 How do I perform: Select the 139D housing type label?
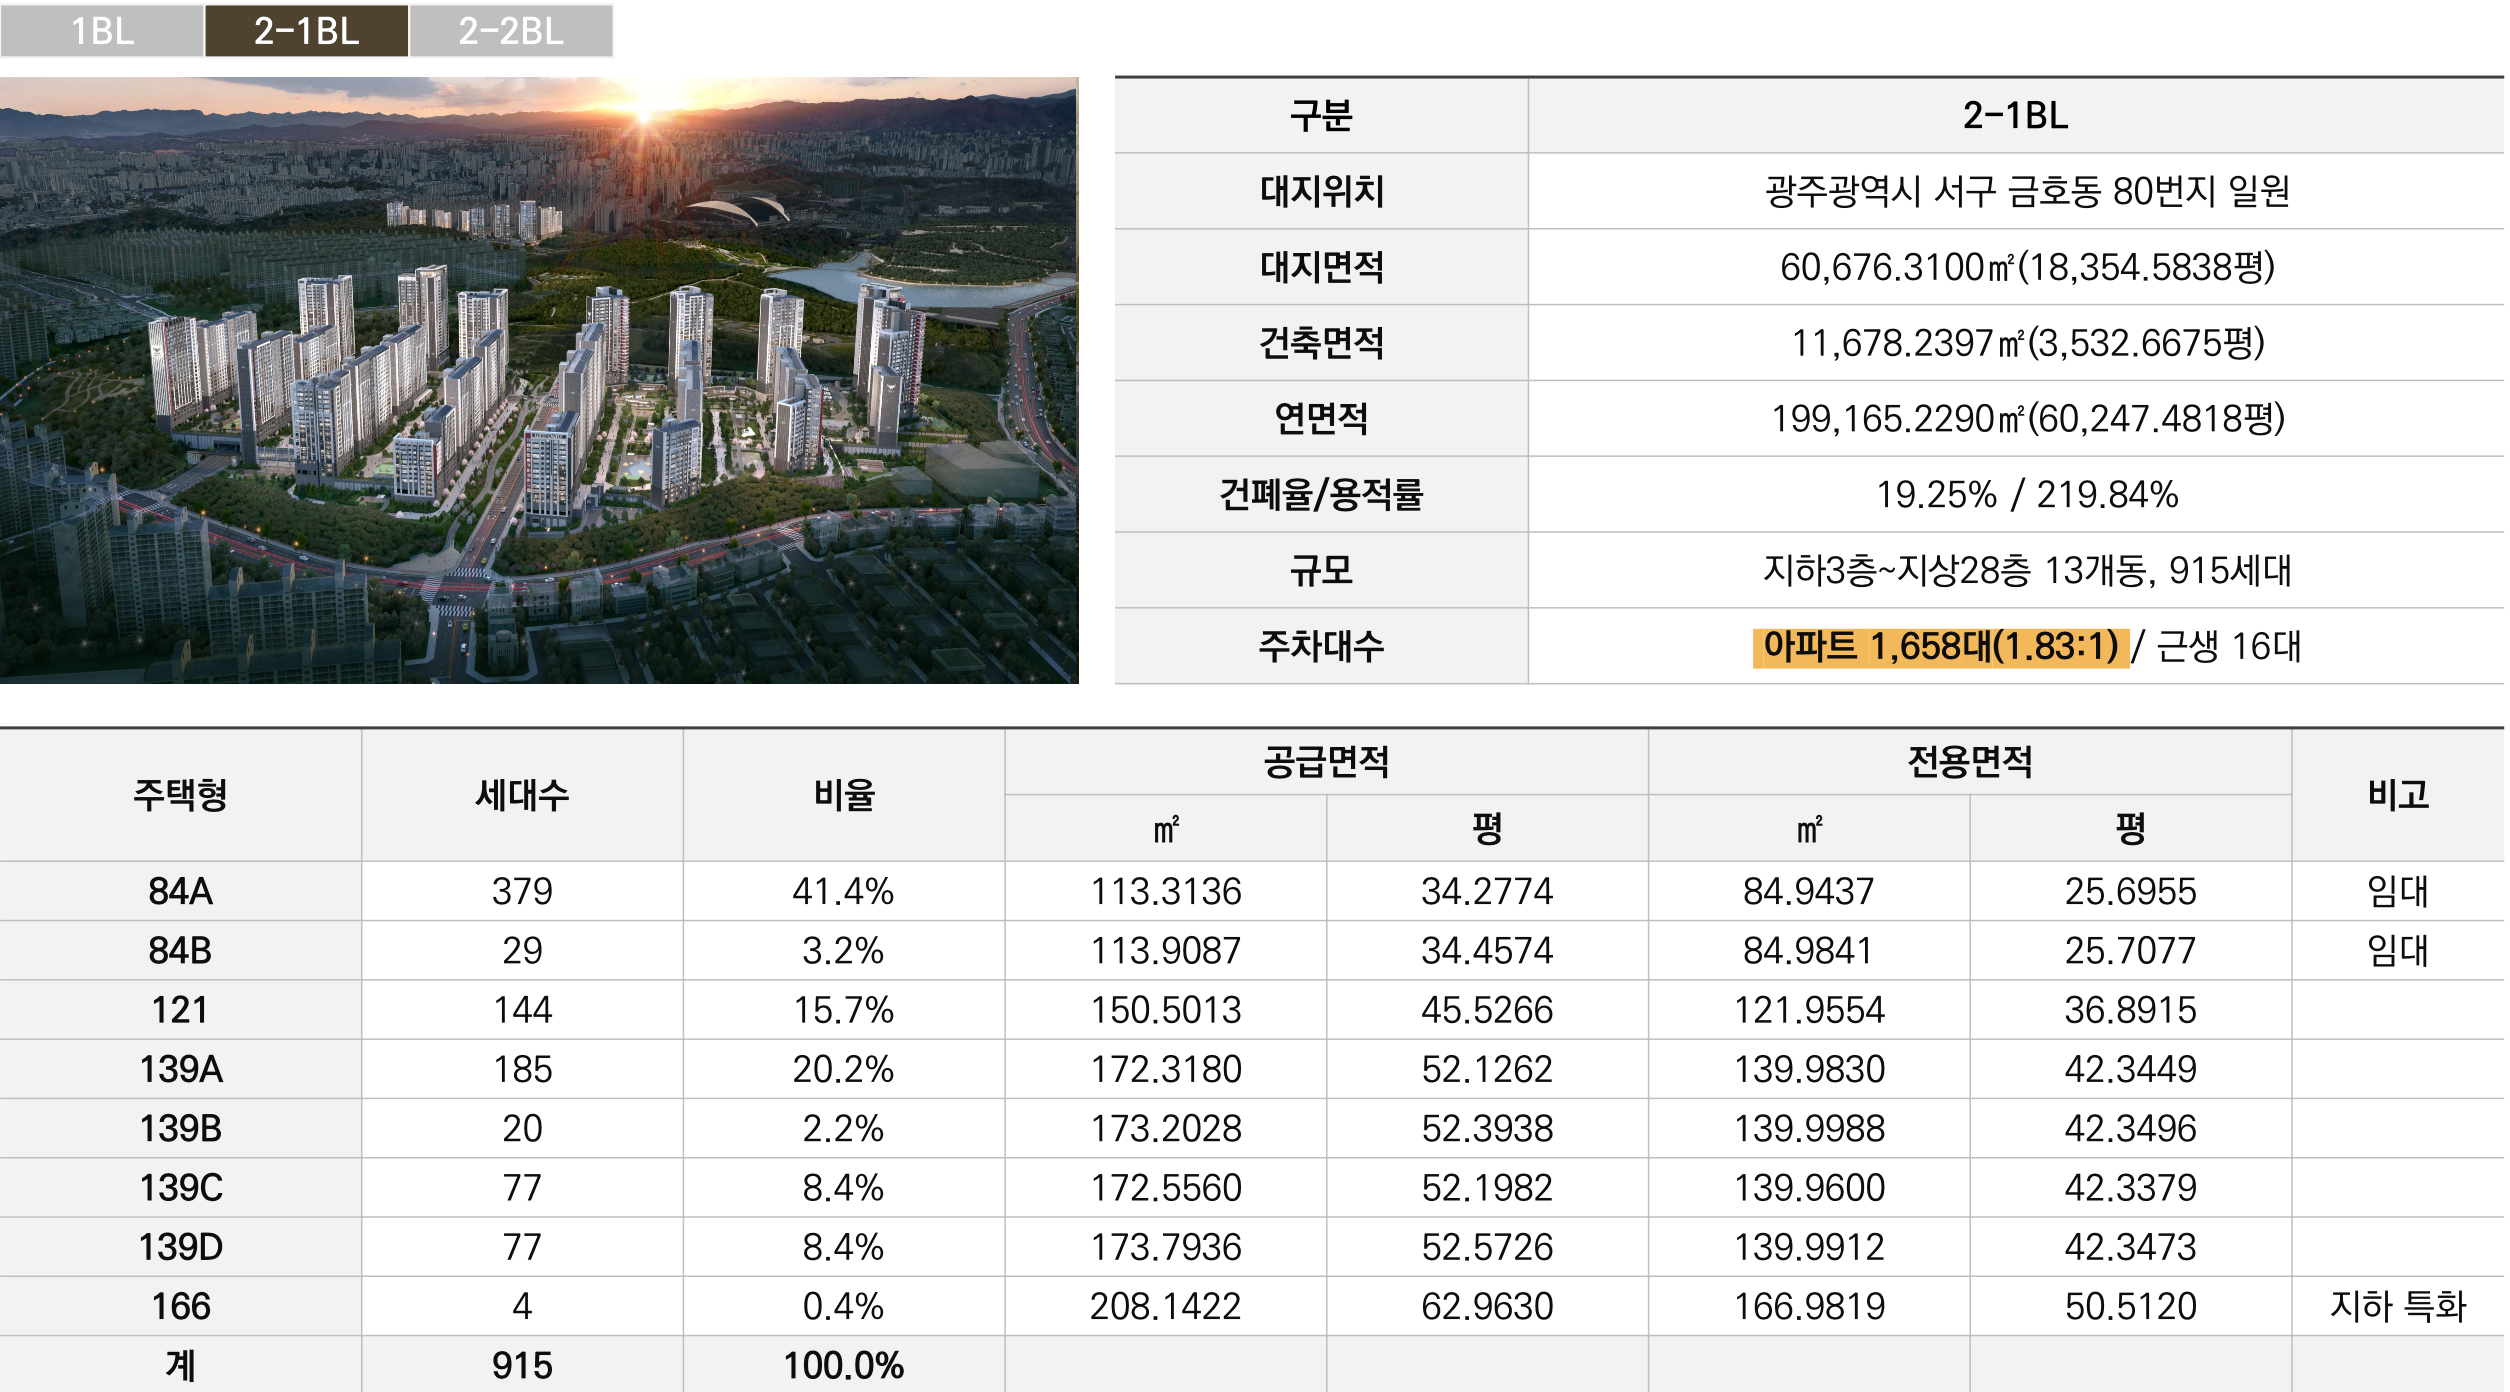pos(180,1247)
